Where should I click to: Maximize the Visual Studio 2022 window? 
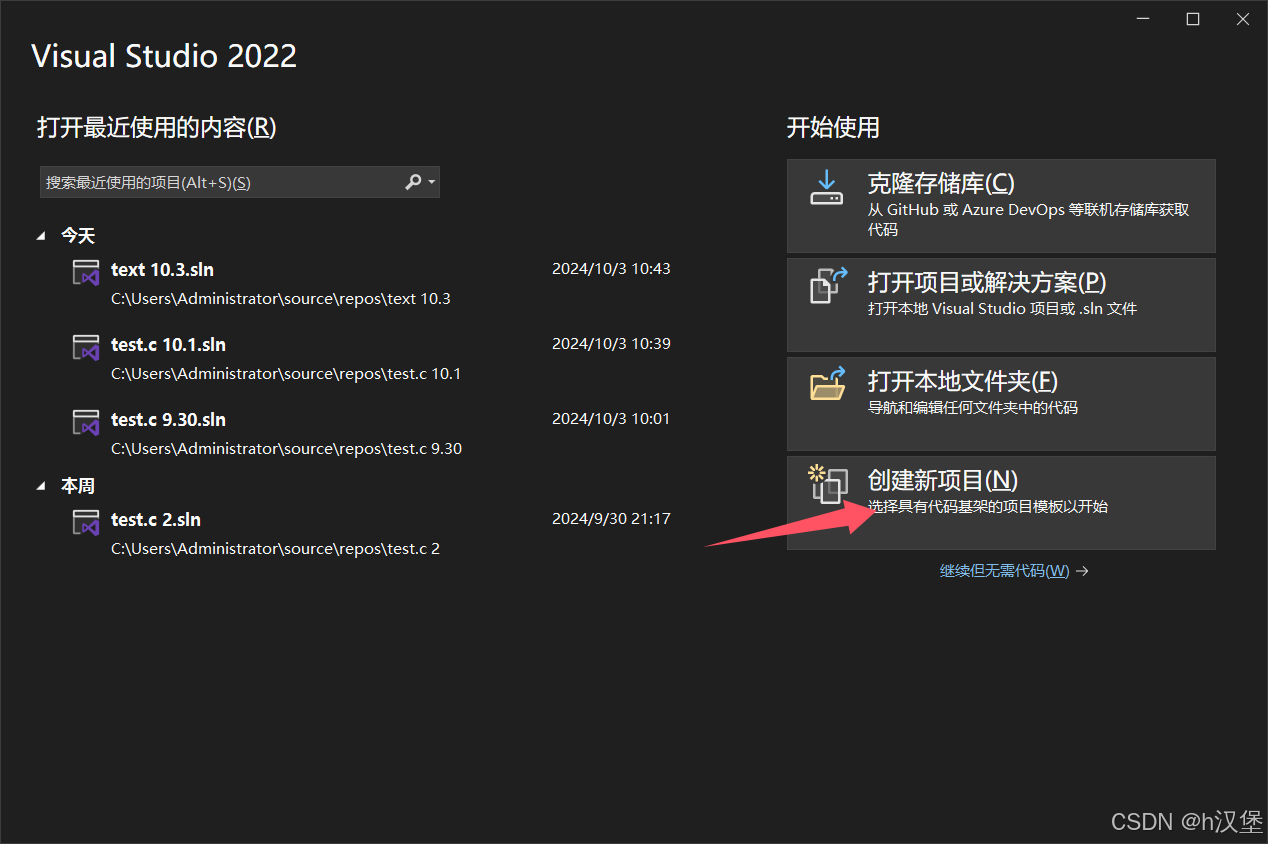[x=1193, y=19]
